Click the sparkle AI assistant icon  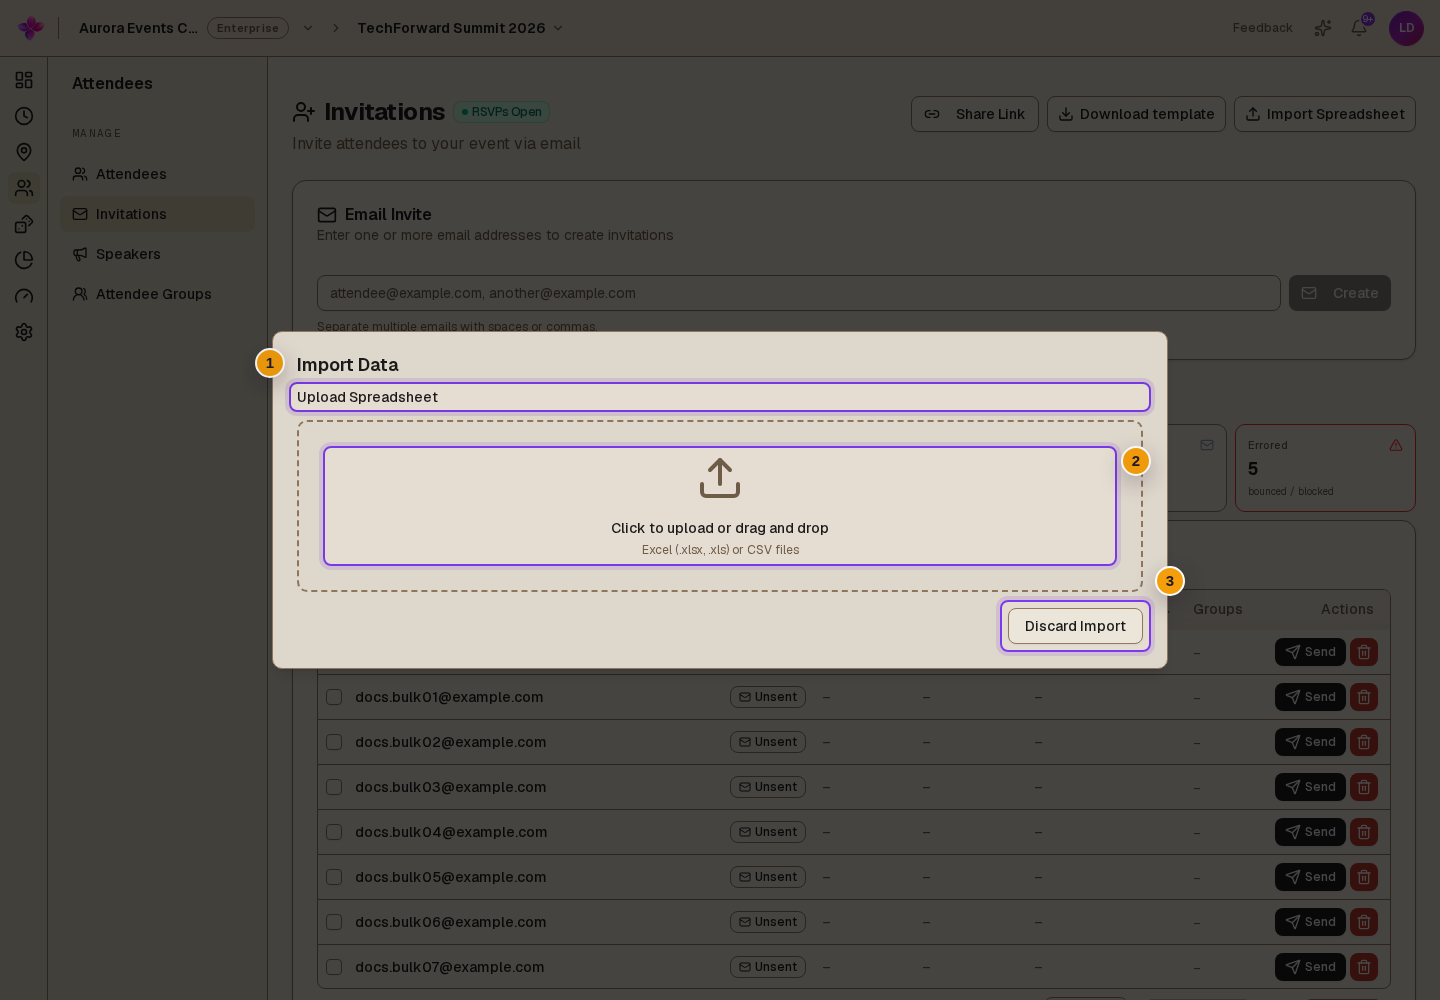click(x=1323, y=28)
